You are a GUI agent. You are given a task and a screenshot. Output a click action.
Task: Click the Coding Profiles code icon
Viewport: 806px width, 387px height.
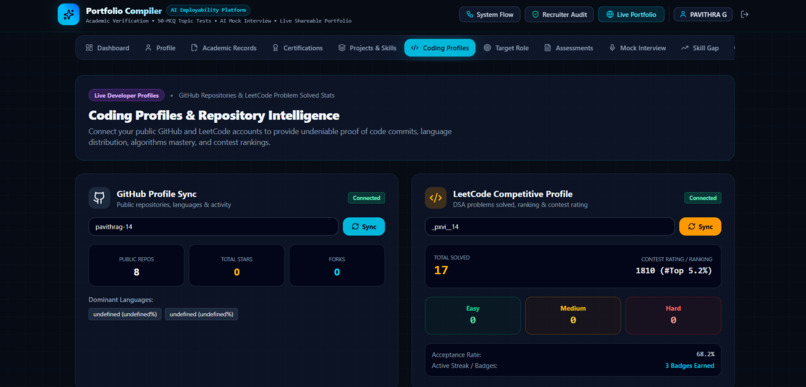coord(415,48)
